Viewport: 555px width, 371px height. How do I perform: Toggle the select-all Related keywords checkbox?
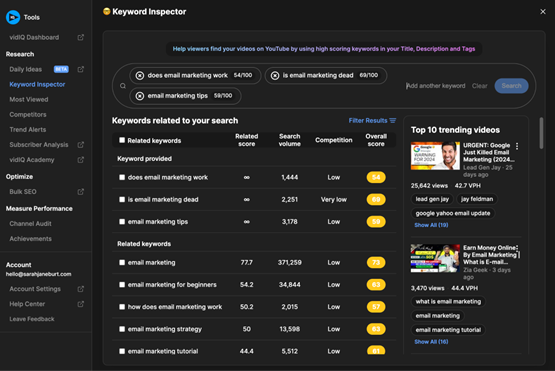tap(122, 140)
